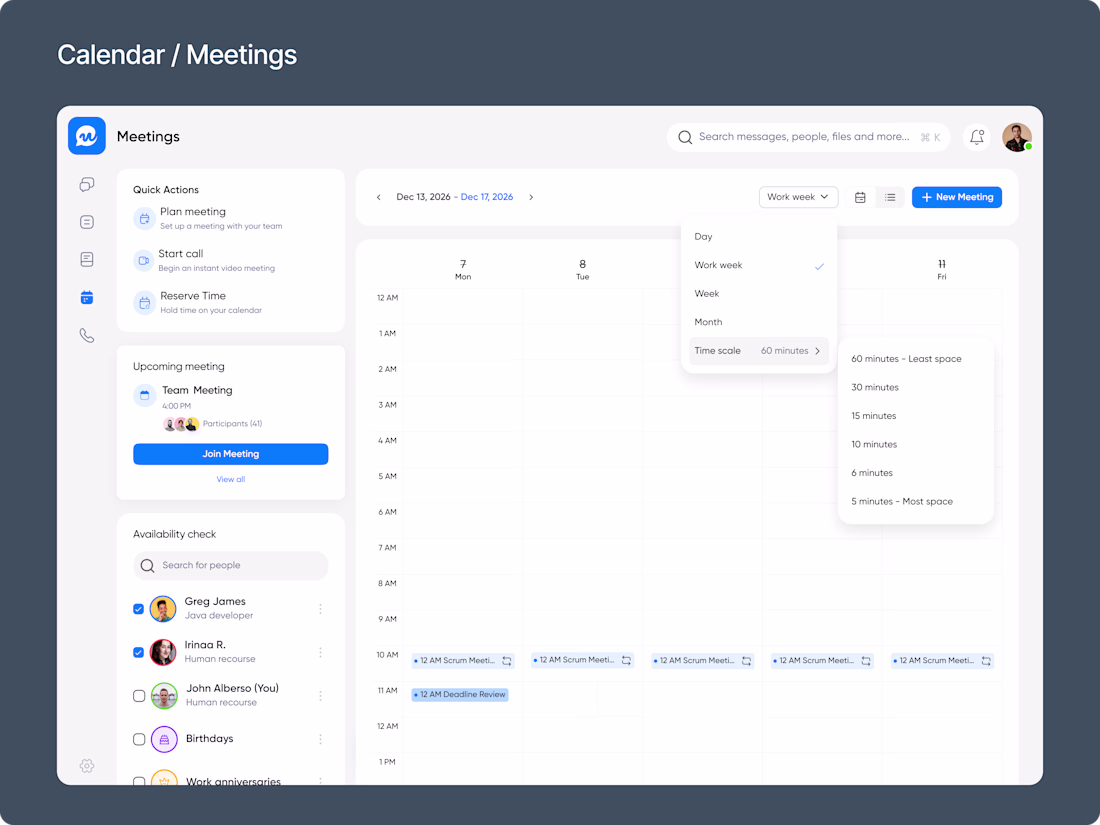Select Tuesday 8 column header
The width and height of the screenshot is (1100, 825).
(582, 269)
